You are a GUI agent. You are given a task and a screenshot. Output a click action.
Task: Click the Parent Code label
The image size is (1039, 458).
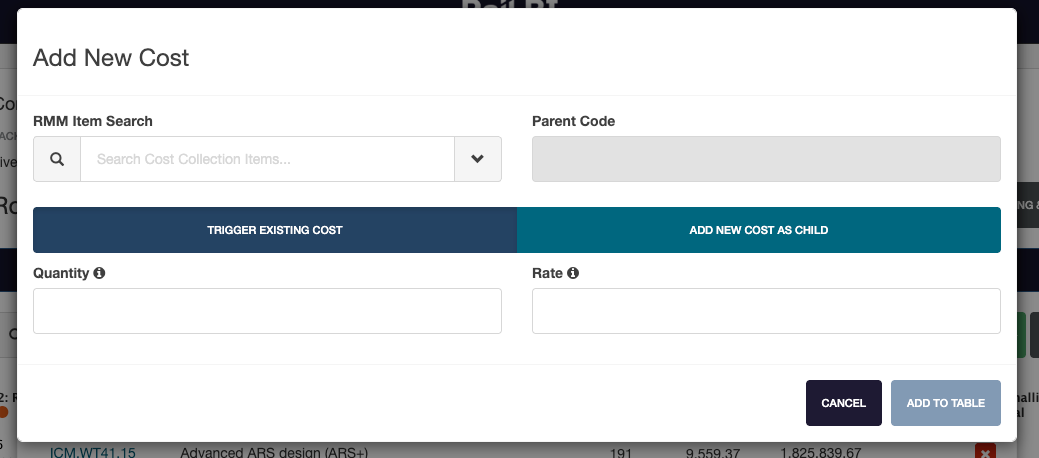coord(573,121)
